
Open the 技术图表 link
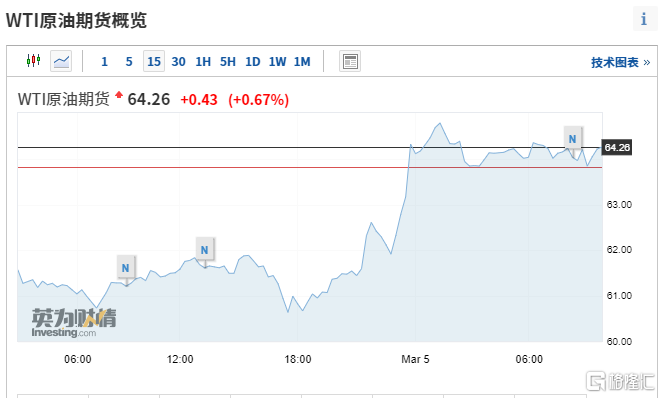(621, 62)
